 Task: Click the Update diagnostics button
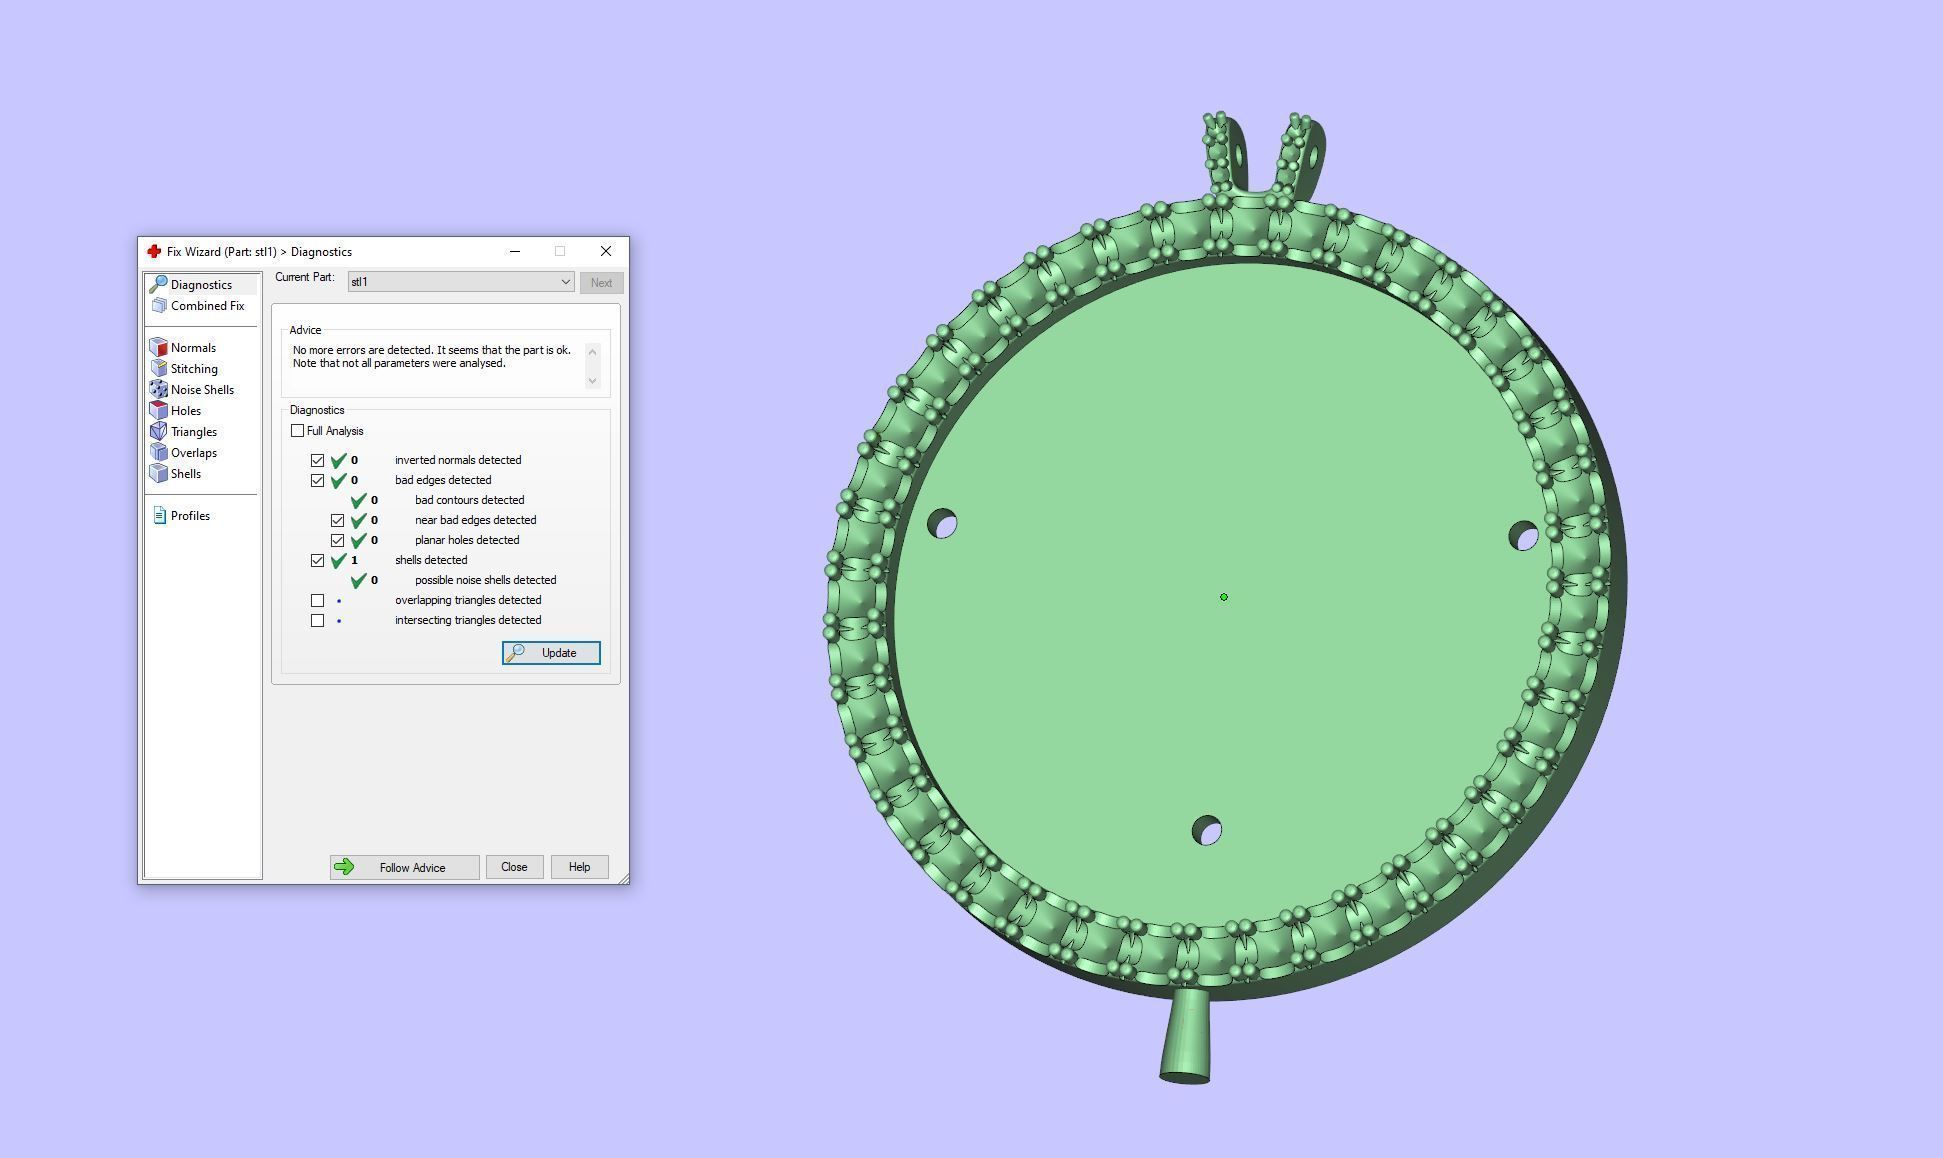click(551, 653)
